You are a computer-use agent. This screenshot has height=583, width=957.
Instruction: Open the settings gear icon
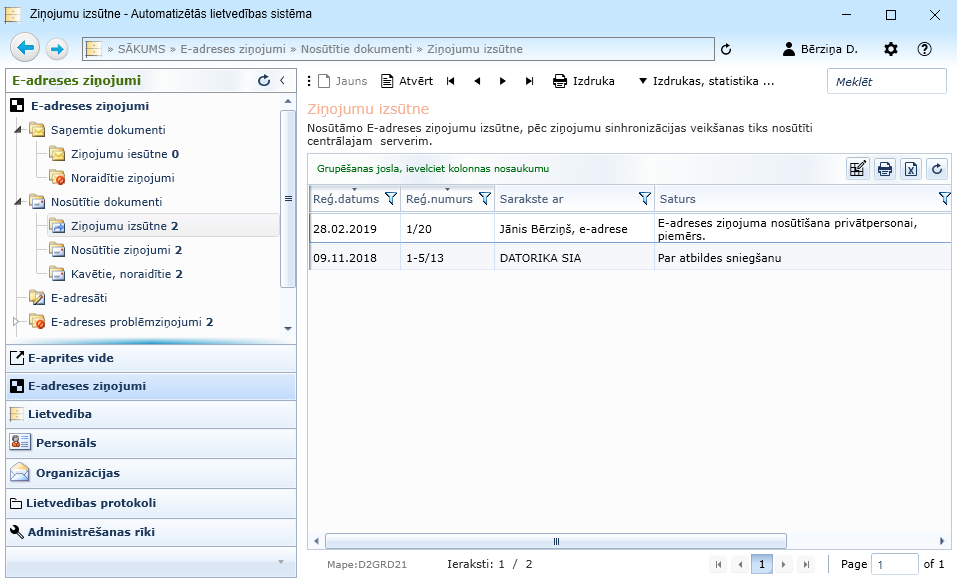891,49
